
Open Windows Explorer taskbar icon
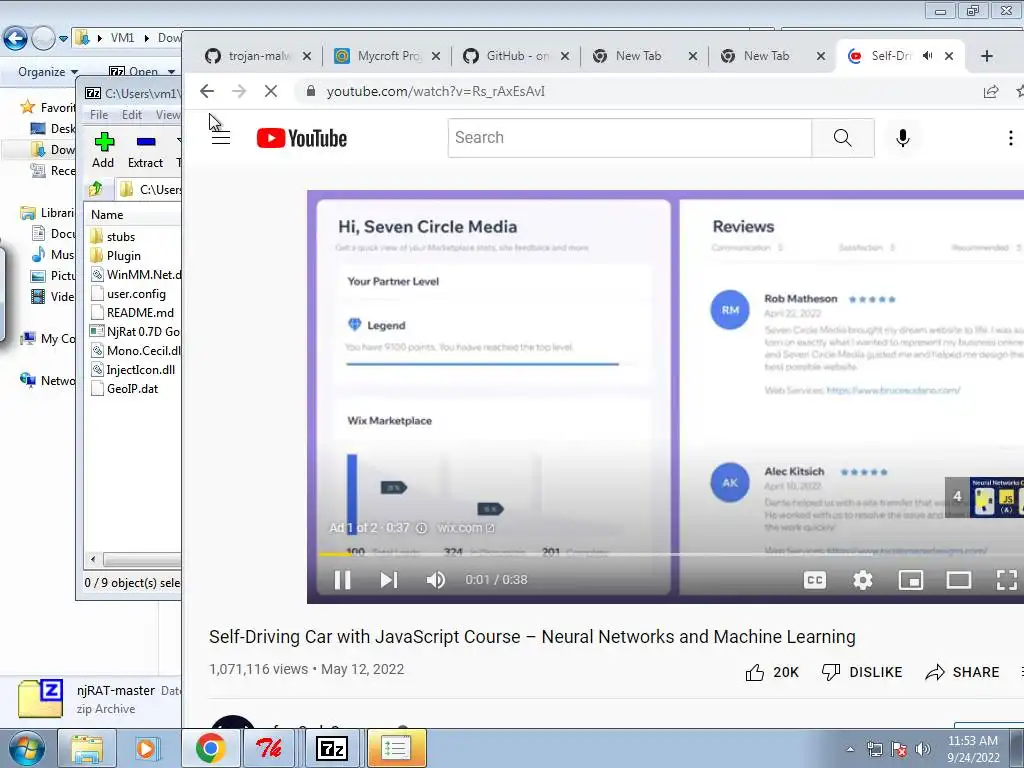tap(87, 748)
